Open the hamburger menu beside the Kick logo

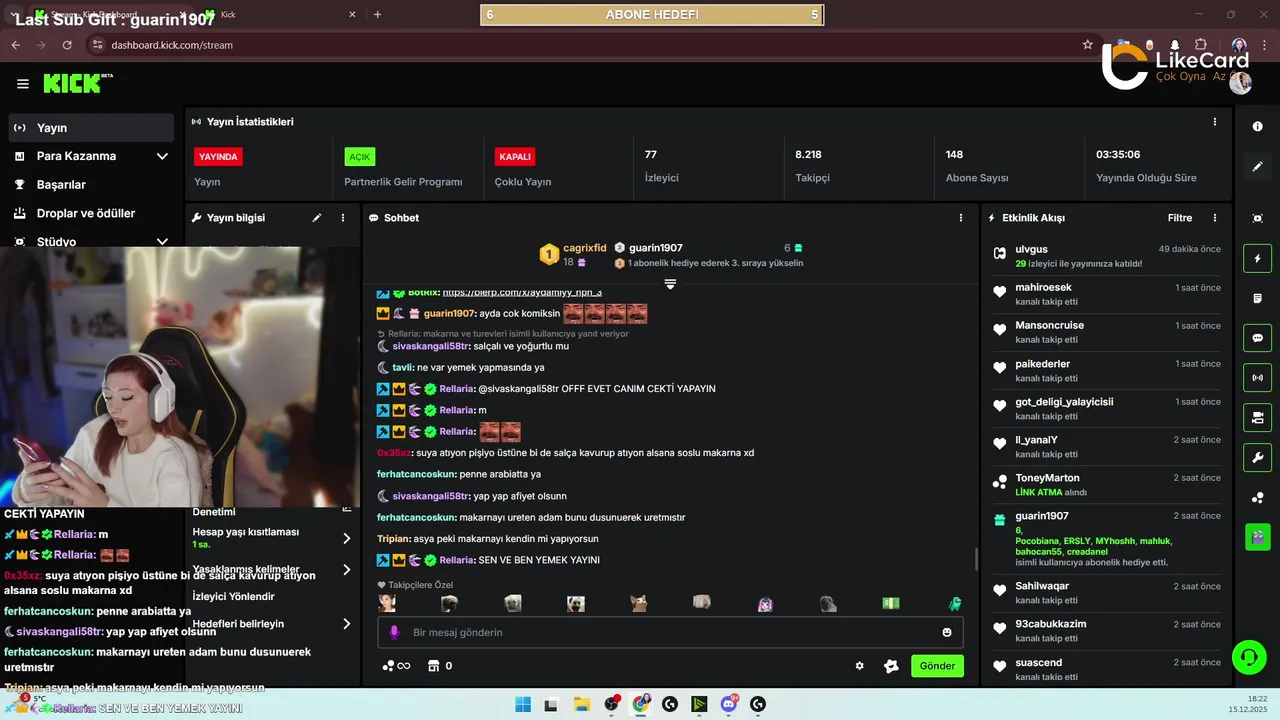tap(23, 84)
